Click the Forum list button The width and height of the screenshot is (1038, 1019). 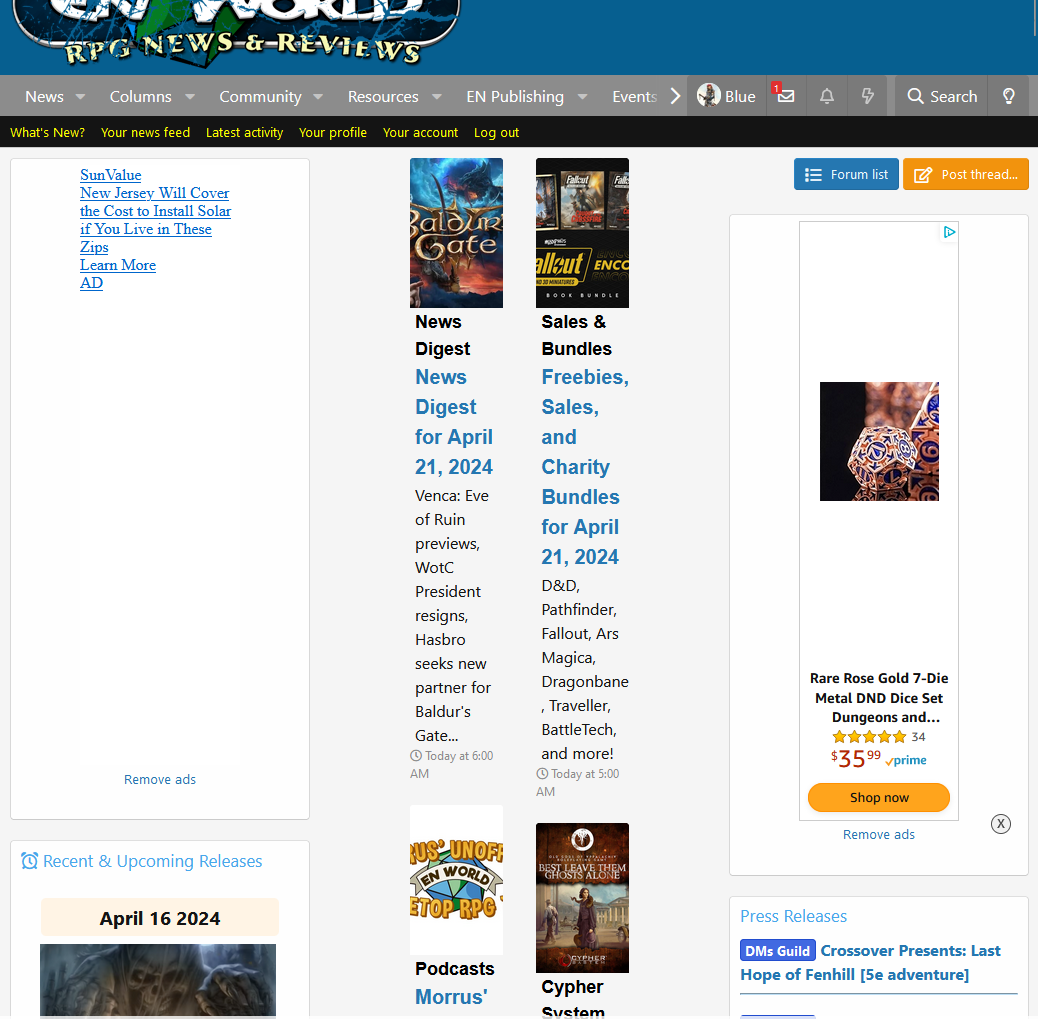(x=846, y=174)
